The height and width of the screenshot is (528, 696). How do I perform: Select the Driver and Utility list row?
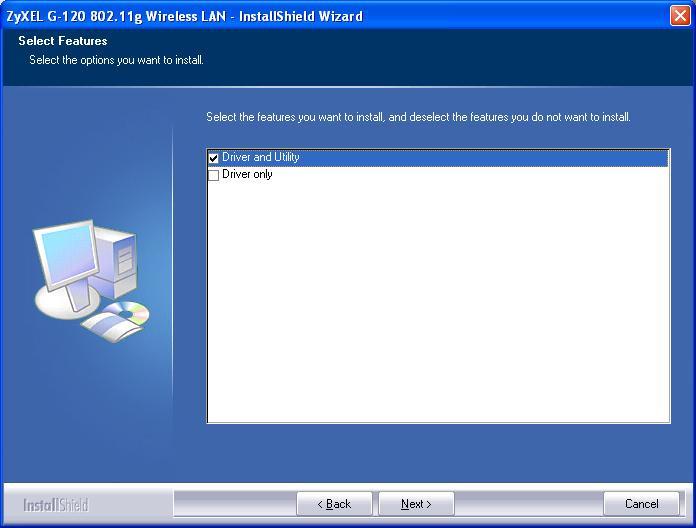coord(438,158)
